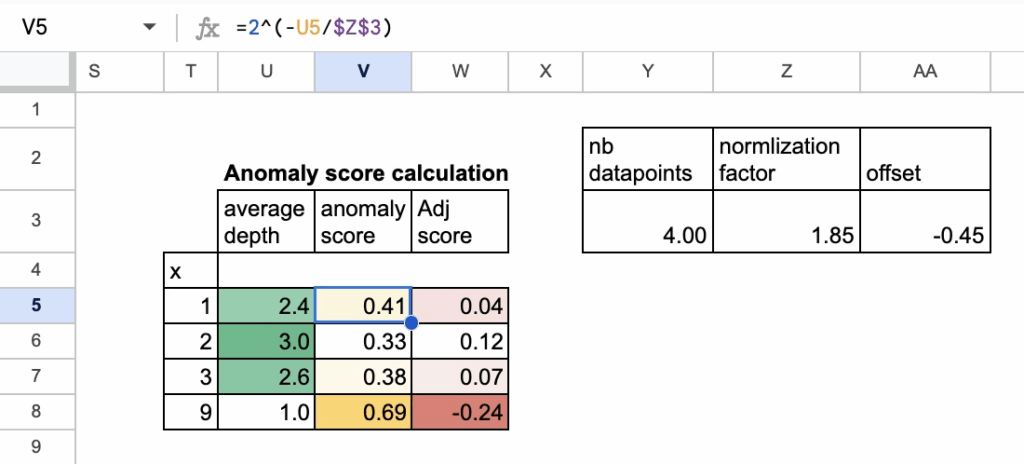This screenshot has height=464, width=1024.
Task: Click the blue fill handle on cell V5
Action: [410, 323]
